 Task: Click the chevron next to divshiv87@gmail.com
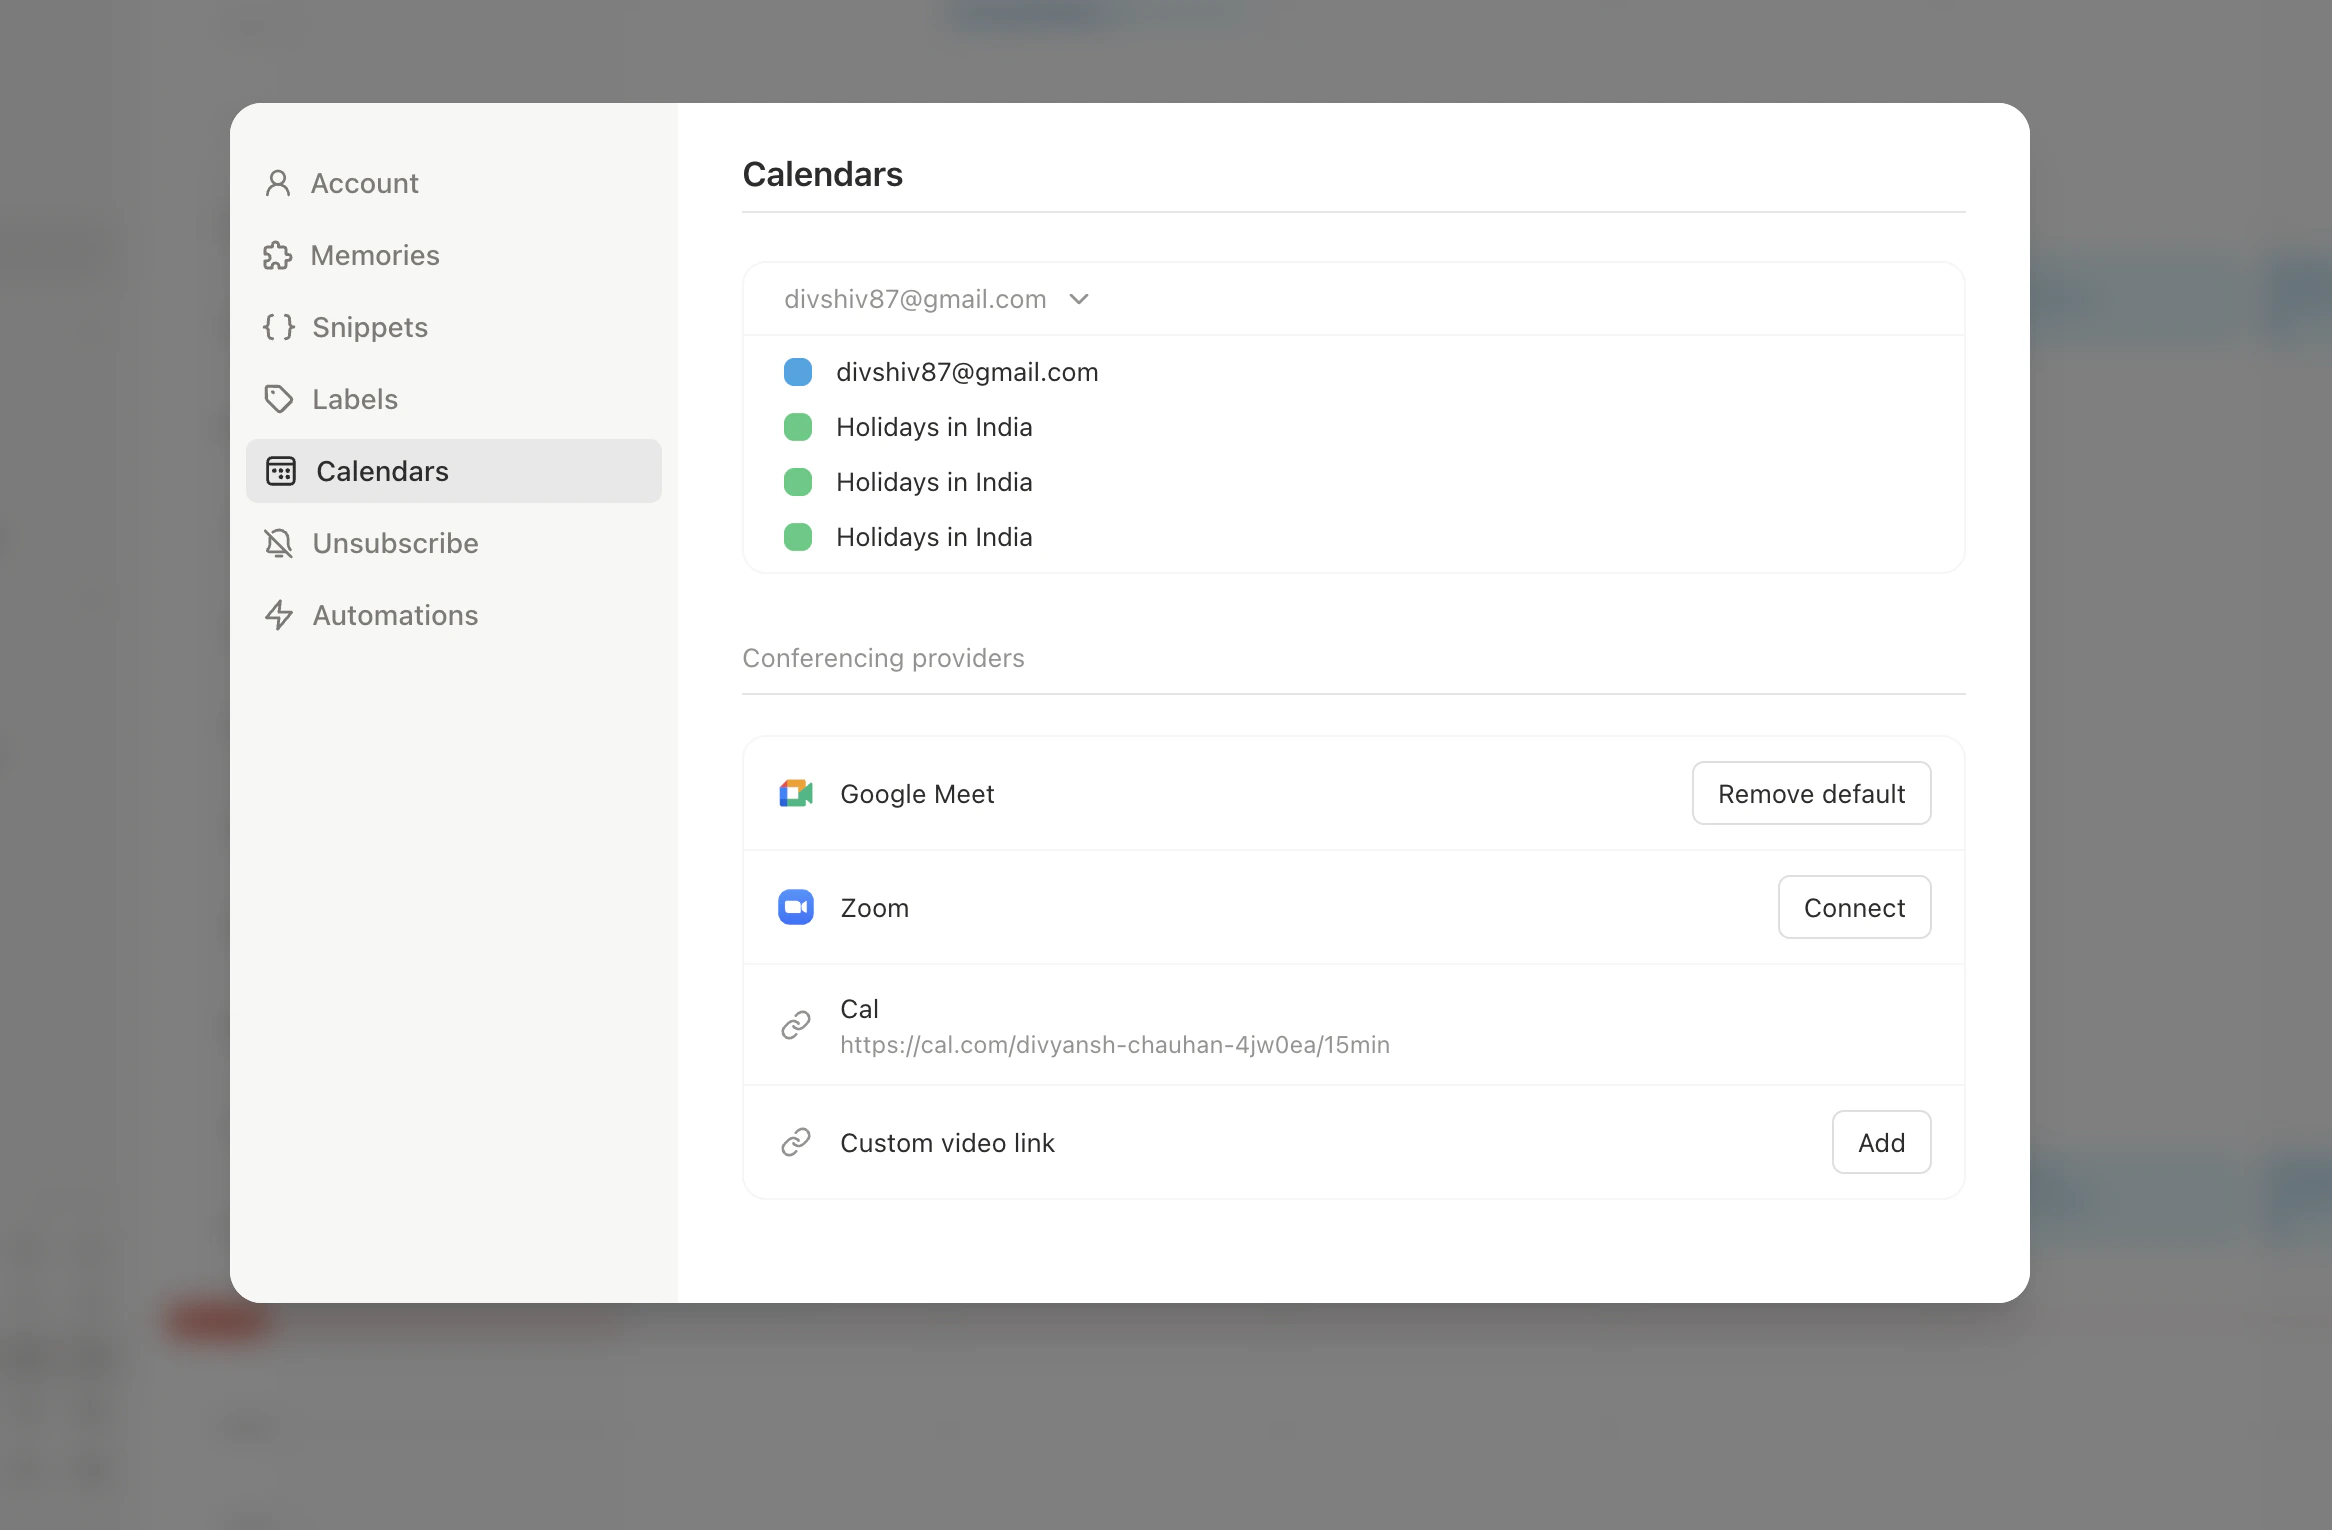tap(1079, 299)
